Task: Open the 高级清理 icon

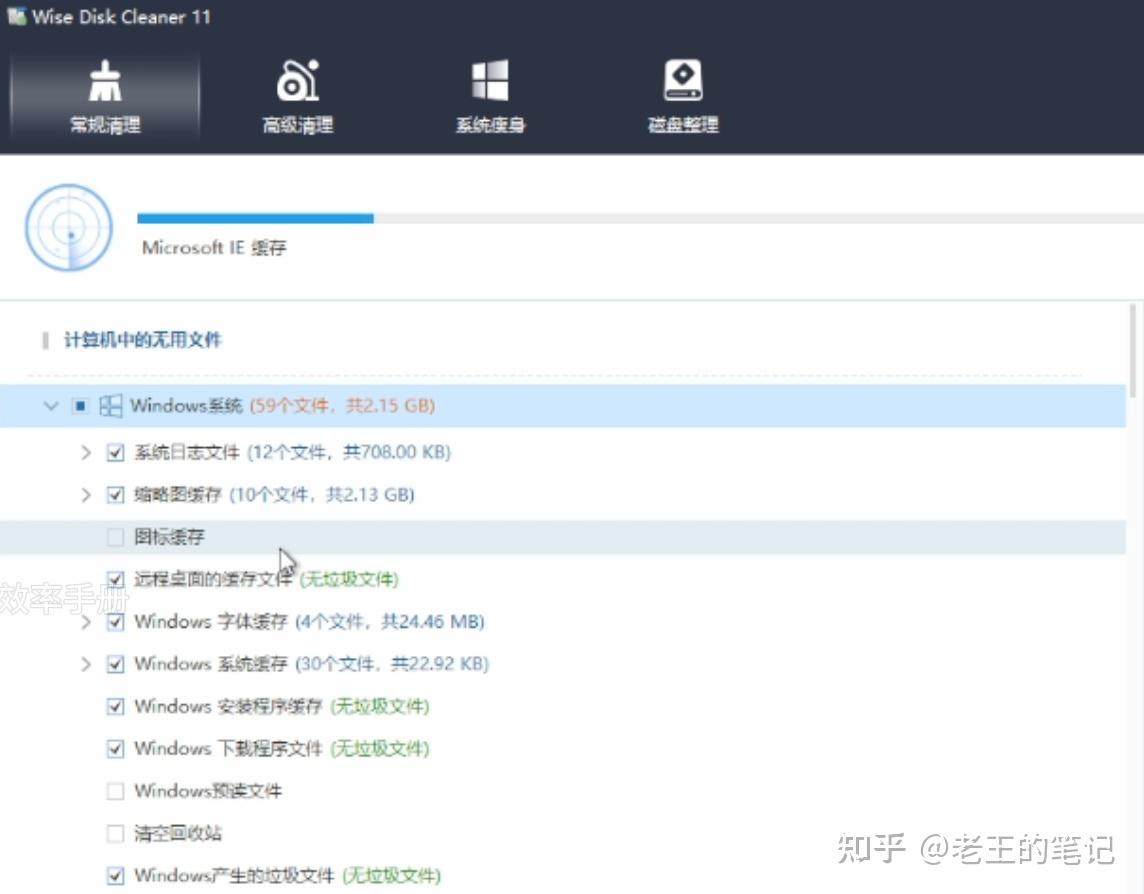Action: (298, 80)
